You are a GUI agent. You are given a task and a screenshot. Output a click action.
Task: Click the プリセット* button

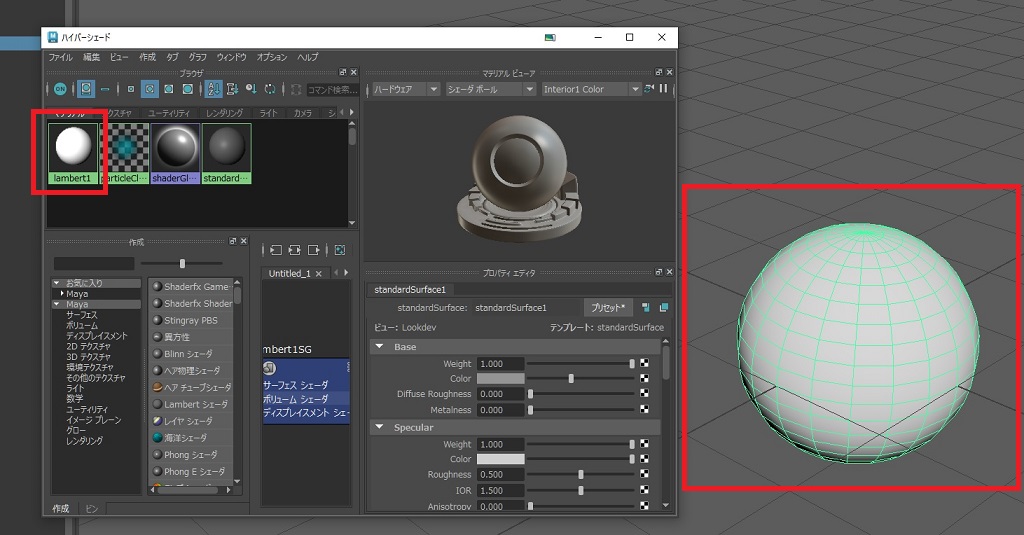coord(608,308)
